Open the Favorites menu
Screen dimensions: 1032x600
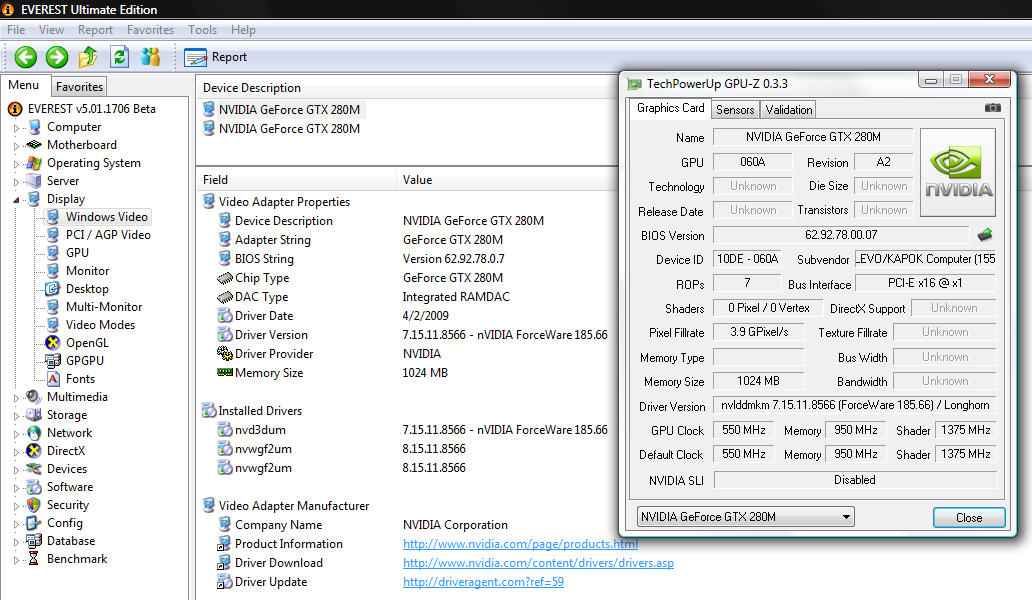[x=150, y=30]
